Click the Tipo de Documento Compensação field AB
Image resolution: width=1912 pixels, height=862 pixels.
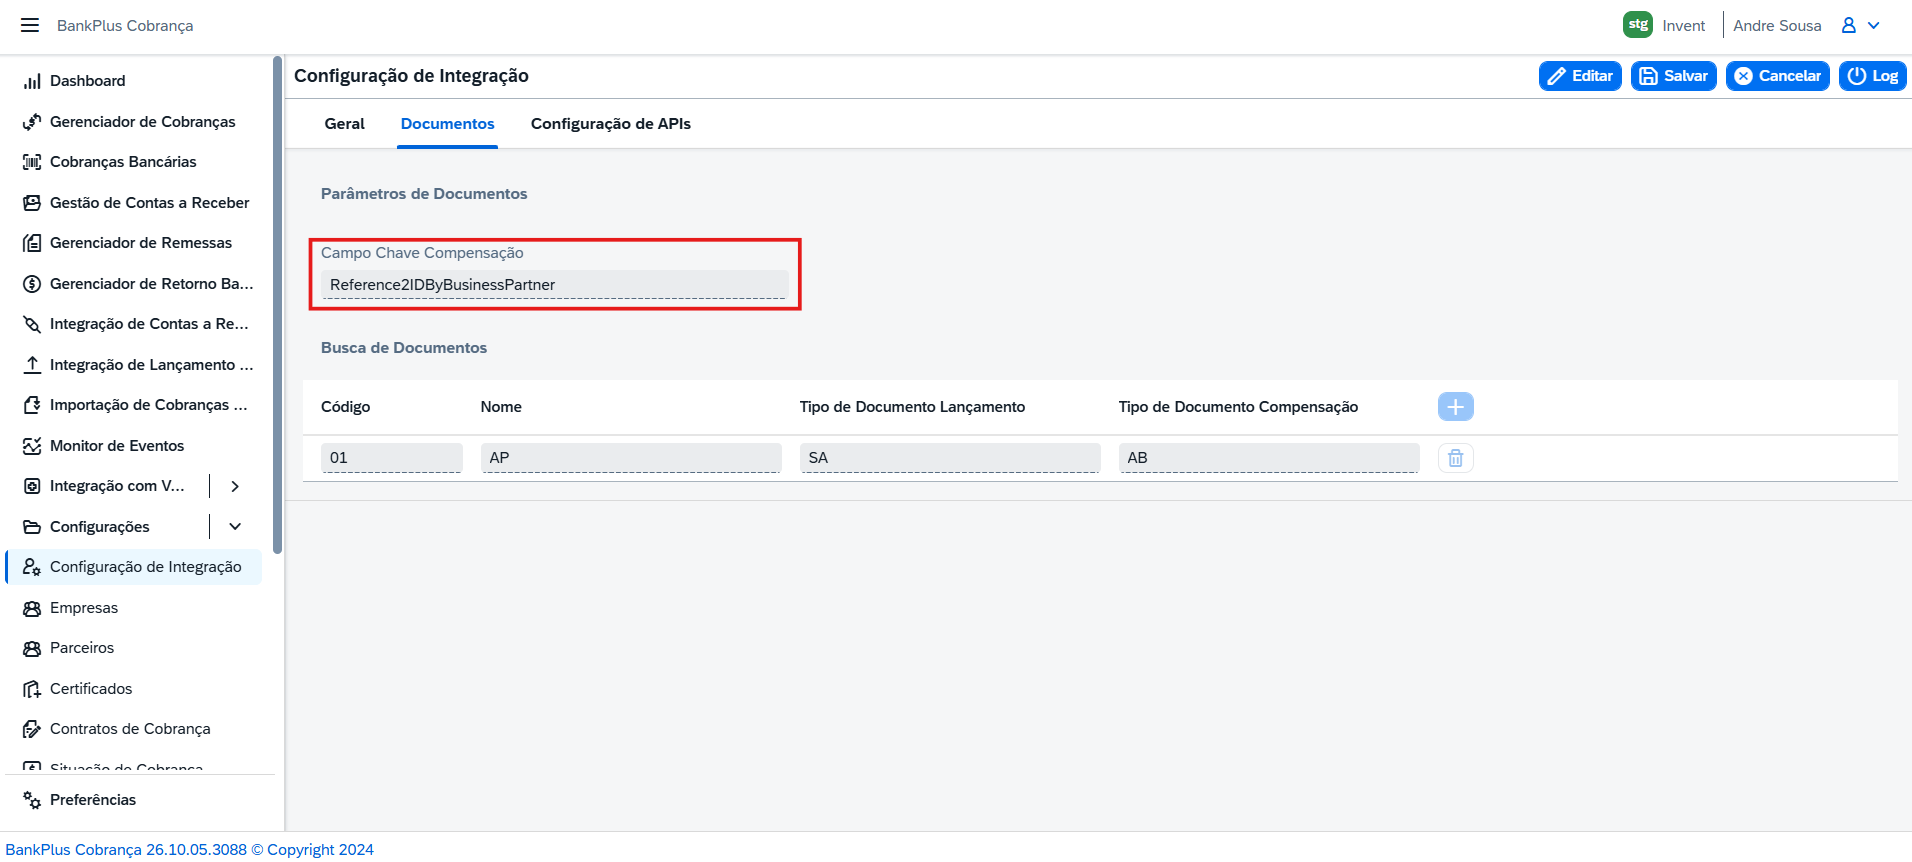click(x=1269, y=458)
